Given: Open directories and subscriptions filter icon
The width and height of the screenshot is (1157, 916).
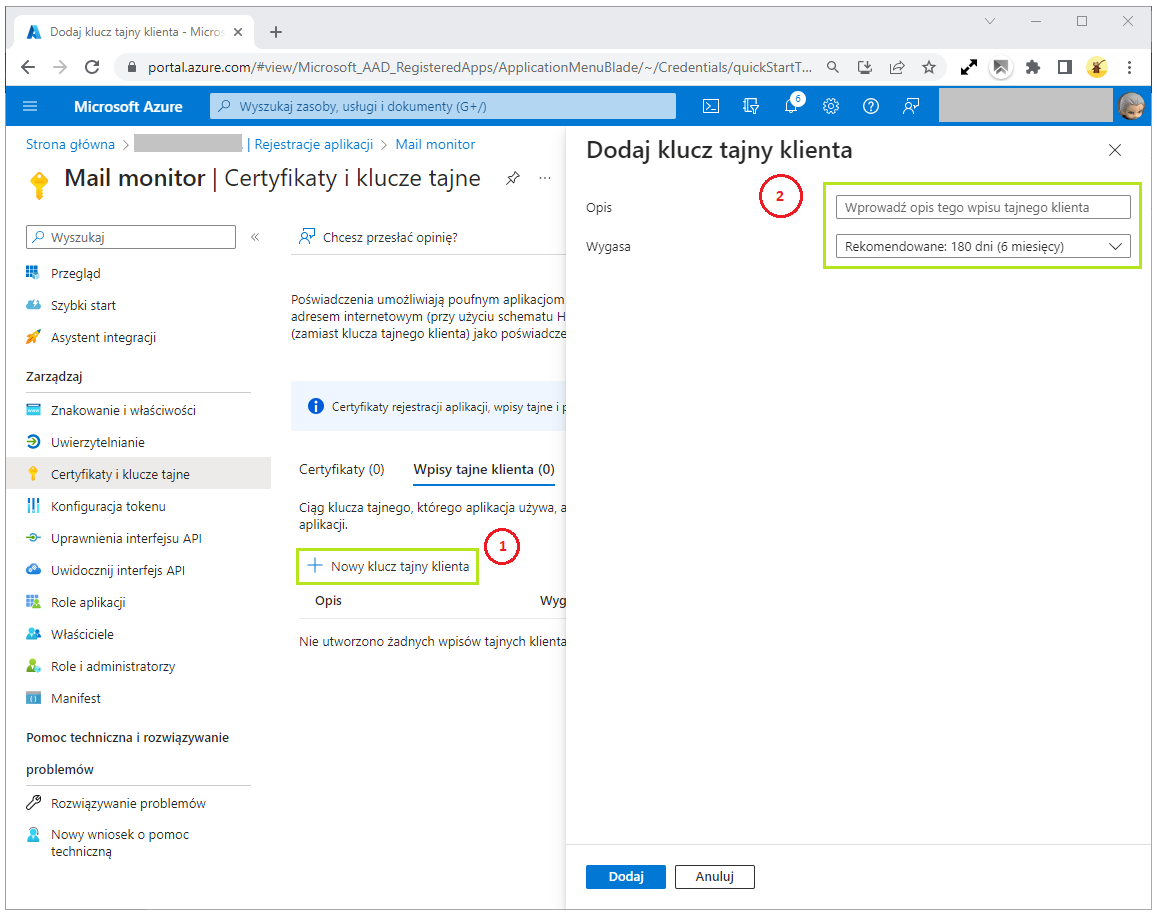Looking at the screenshot, I should tap(751, 106).
